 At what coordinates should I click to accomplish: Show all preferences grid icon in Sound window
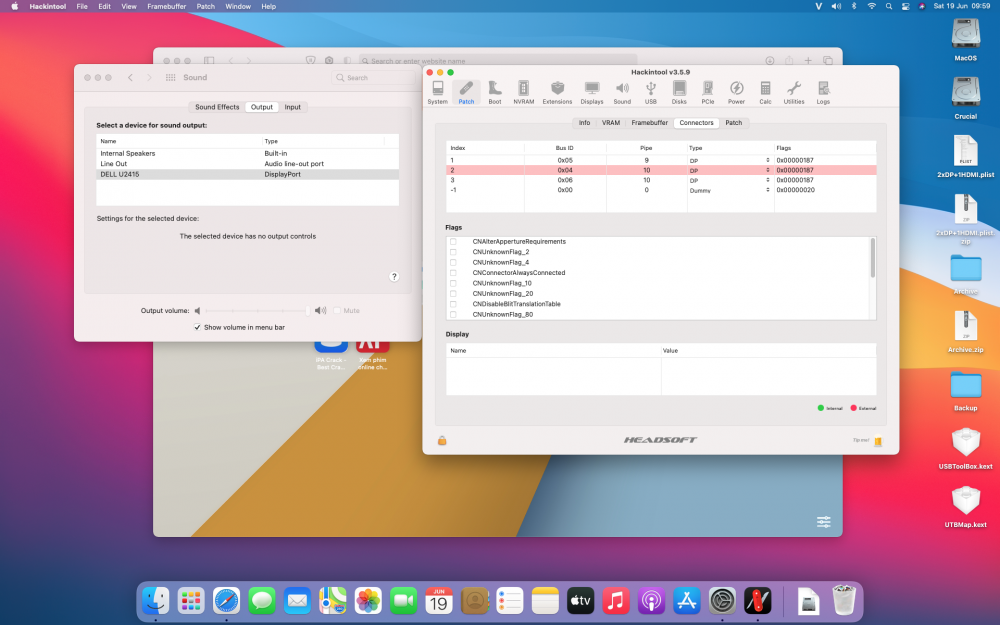click(170, 77)
